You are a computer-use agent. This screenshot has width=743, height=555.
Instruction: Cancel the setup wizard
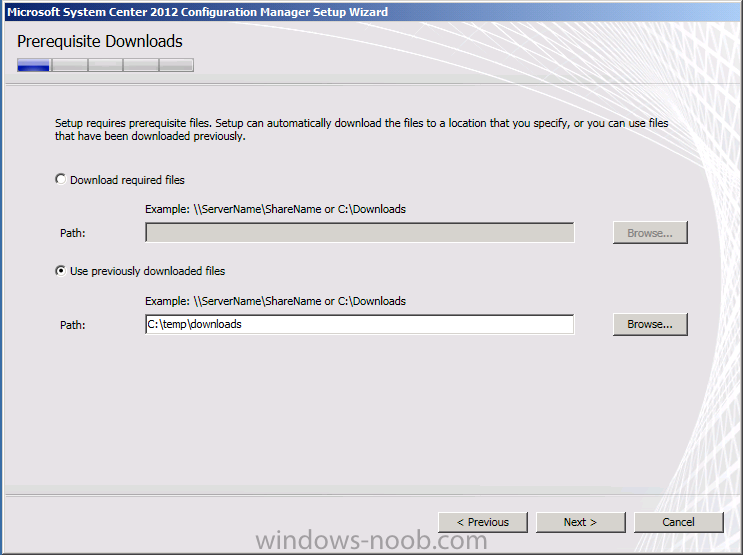tap(679, 522)
